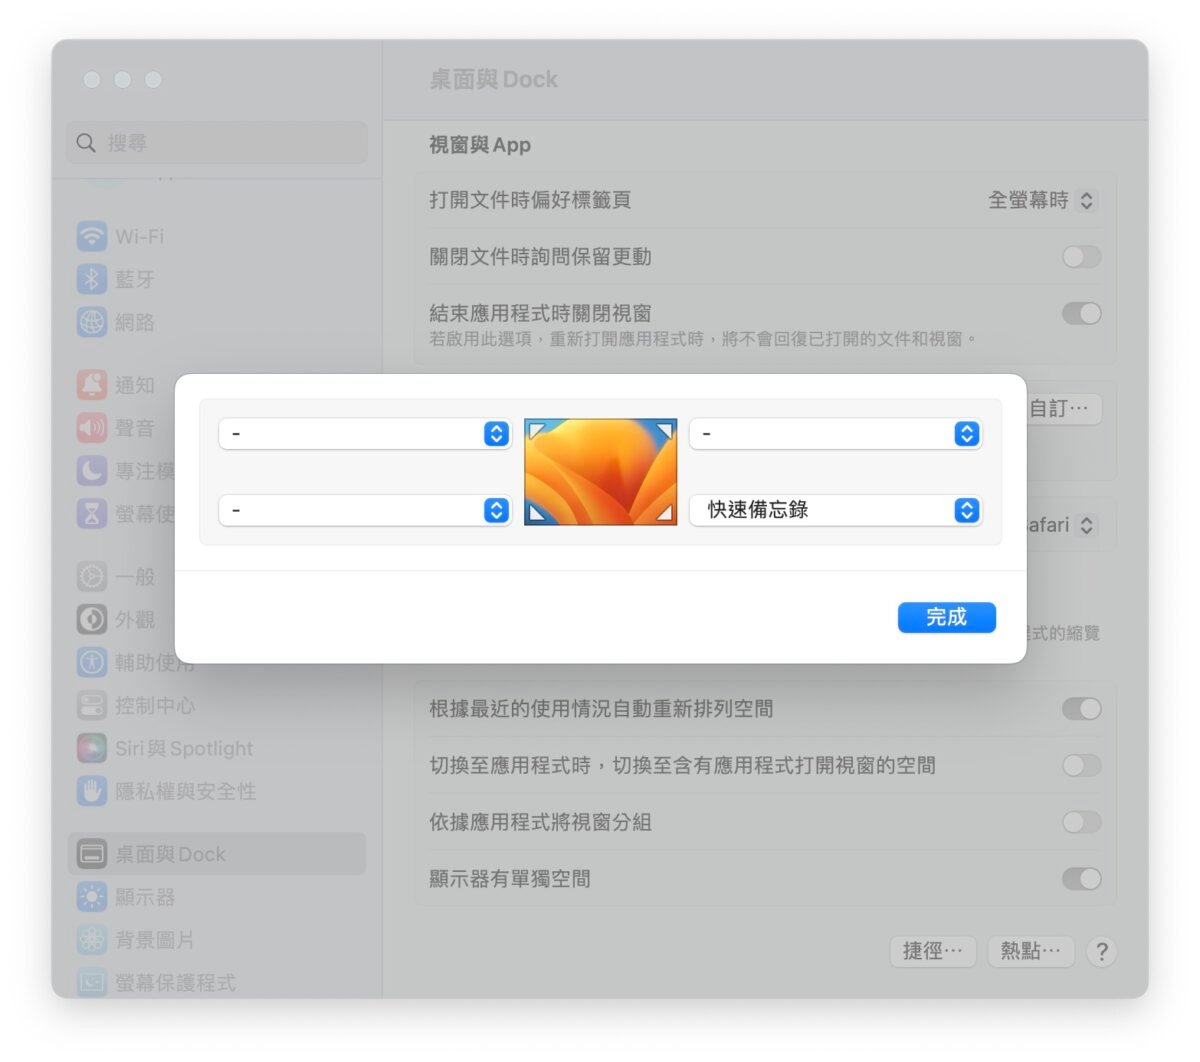Screen dimensions: 1200x1062
Task: Open Siri 與 Spotlight icon
Action: click(92, 748)
